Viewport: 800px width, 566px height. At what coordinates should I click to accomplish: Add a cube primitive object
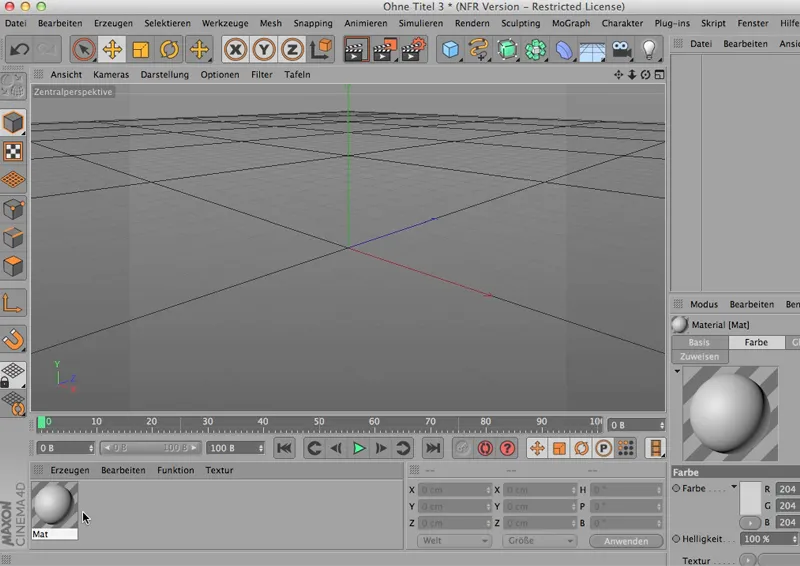(450, 50)
